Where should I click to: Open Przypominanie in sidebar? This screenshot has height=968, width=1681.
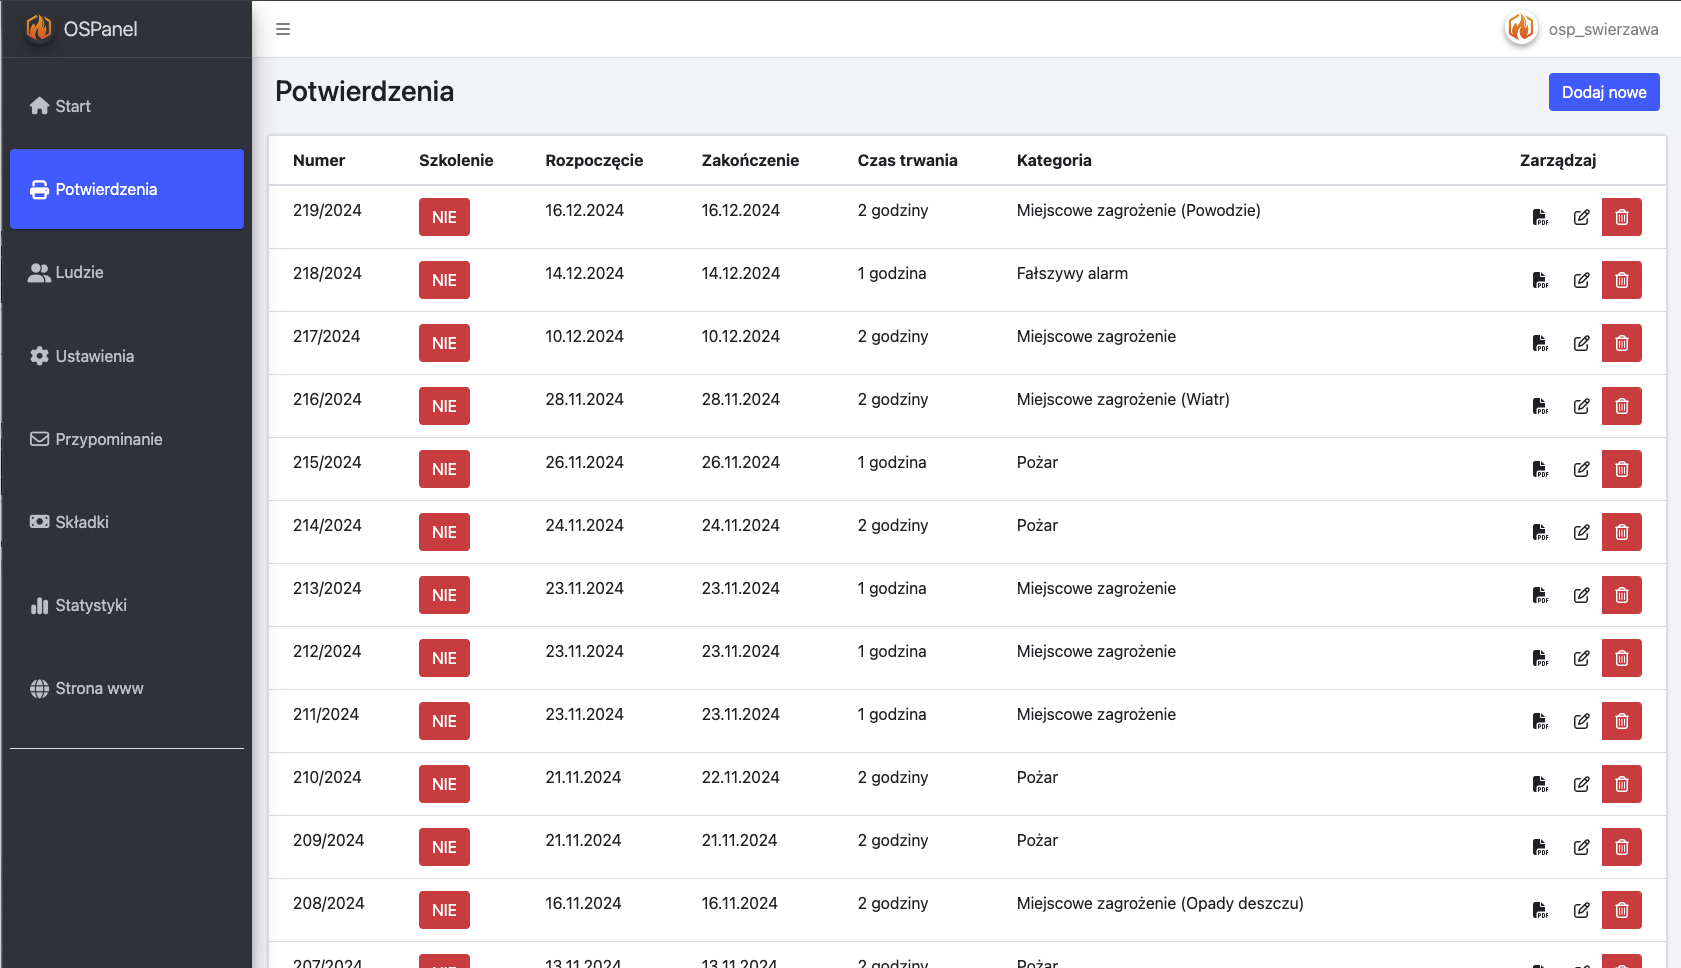tap(127, 439)
